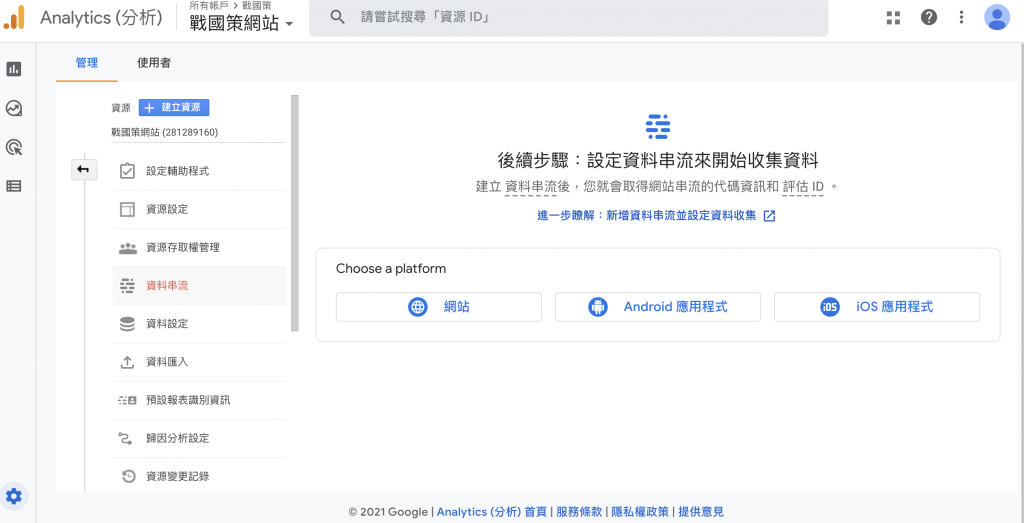
Task: Click the user account avatar
Action: [997, 18]
